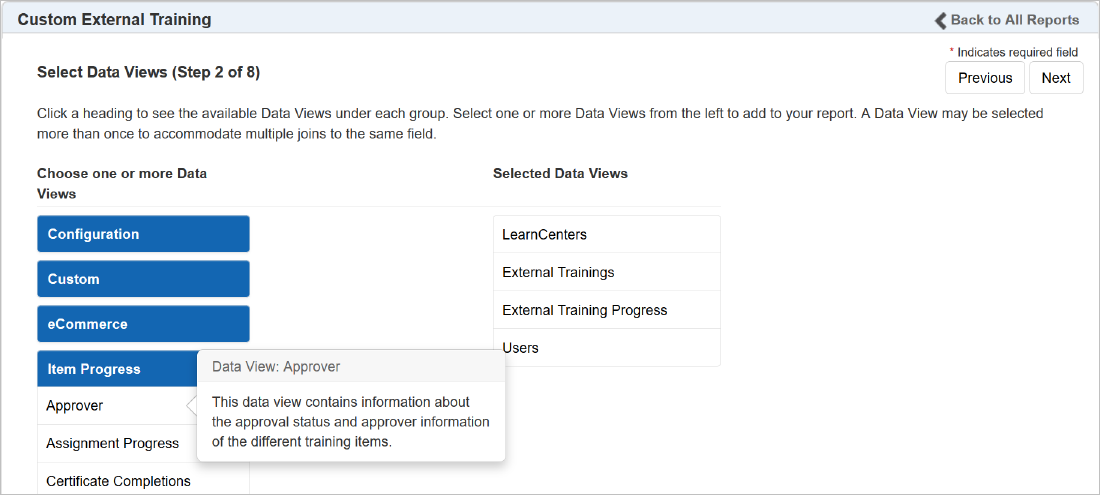Click the Selected Data Views column heading
The height and width of the screenshot is (495, 1100).
click(560, 173)
